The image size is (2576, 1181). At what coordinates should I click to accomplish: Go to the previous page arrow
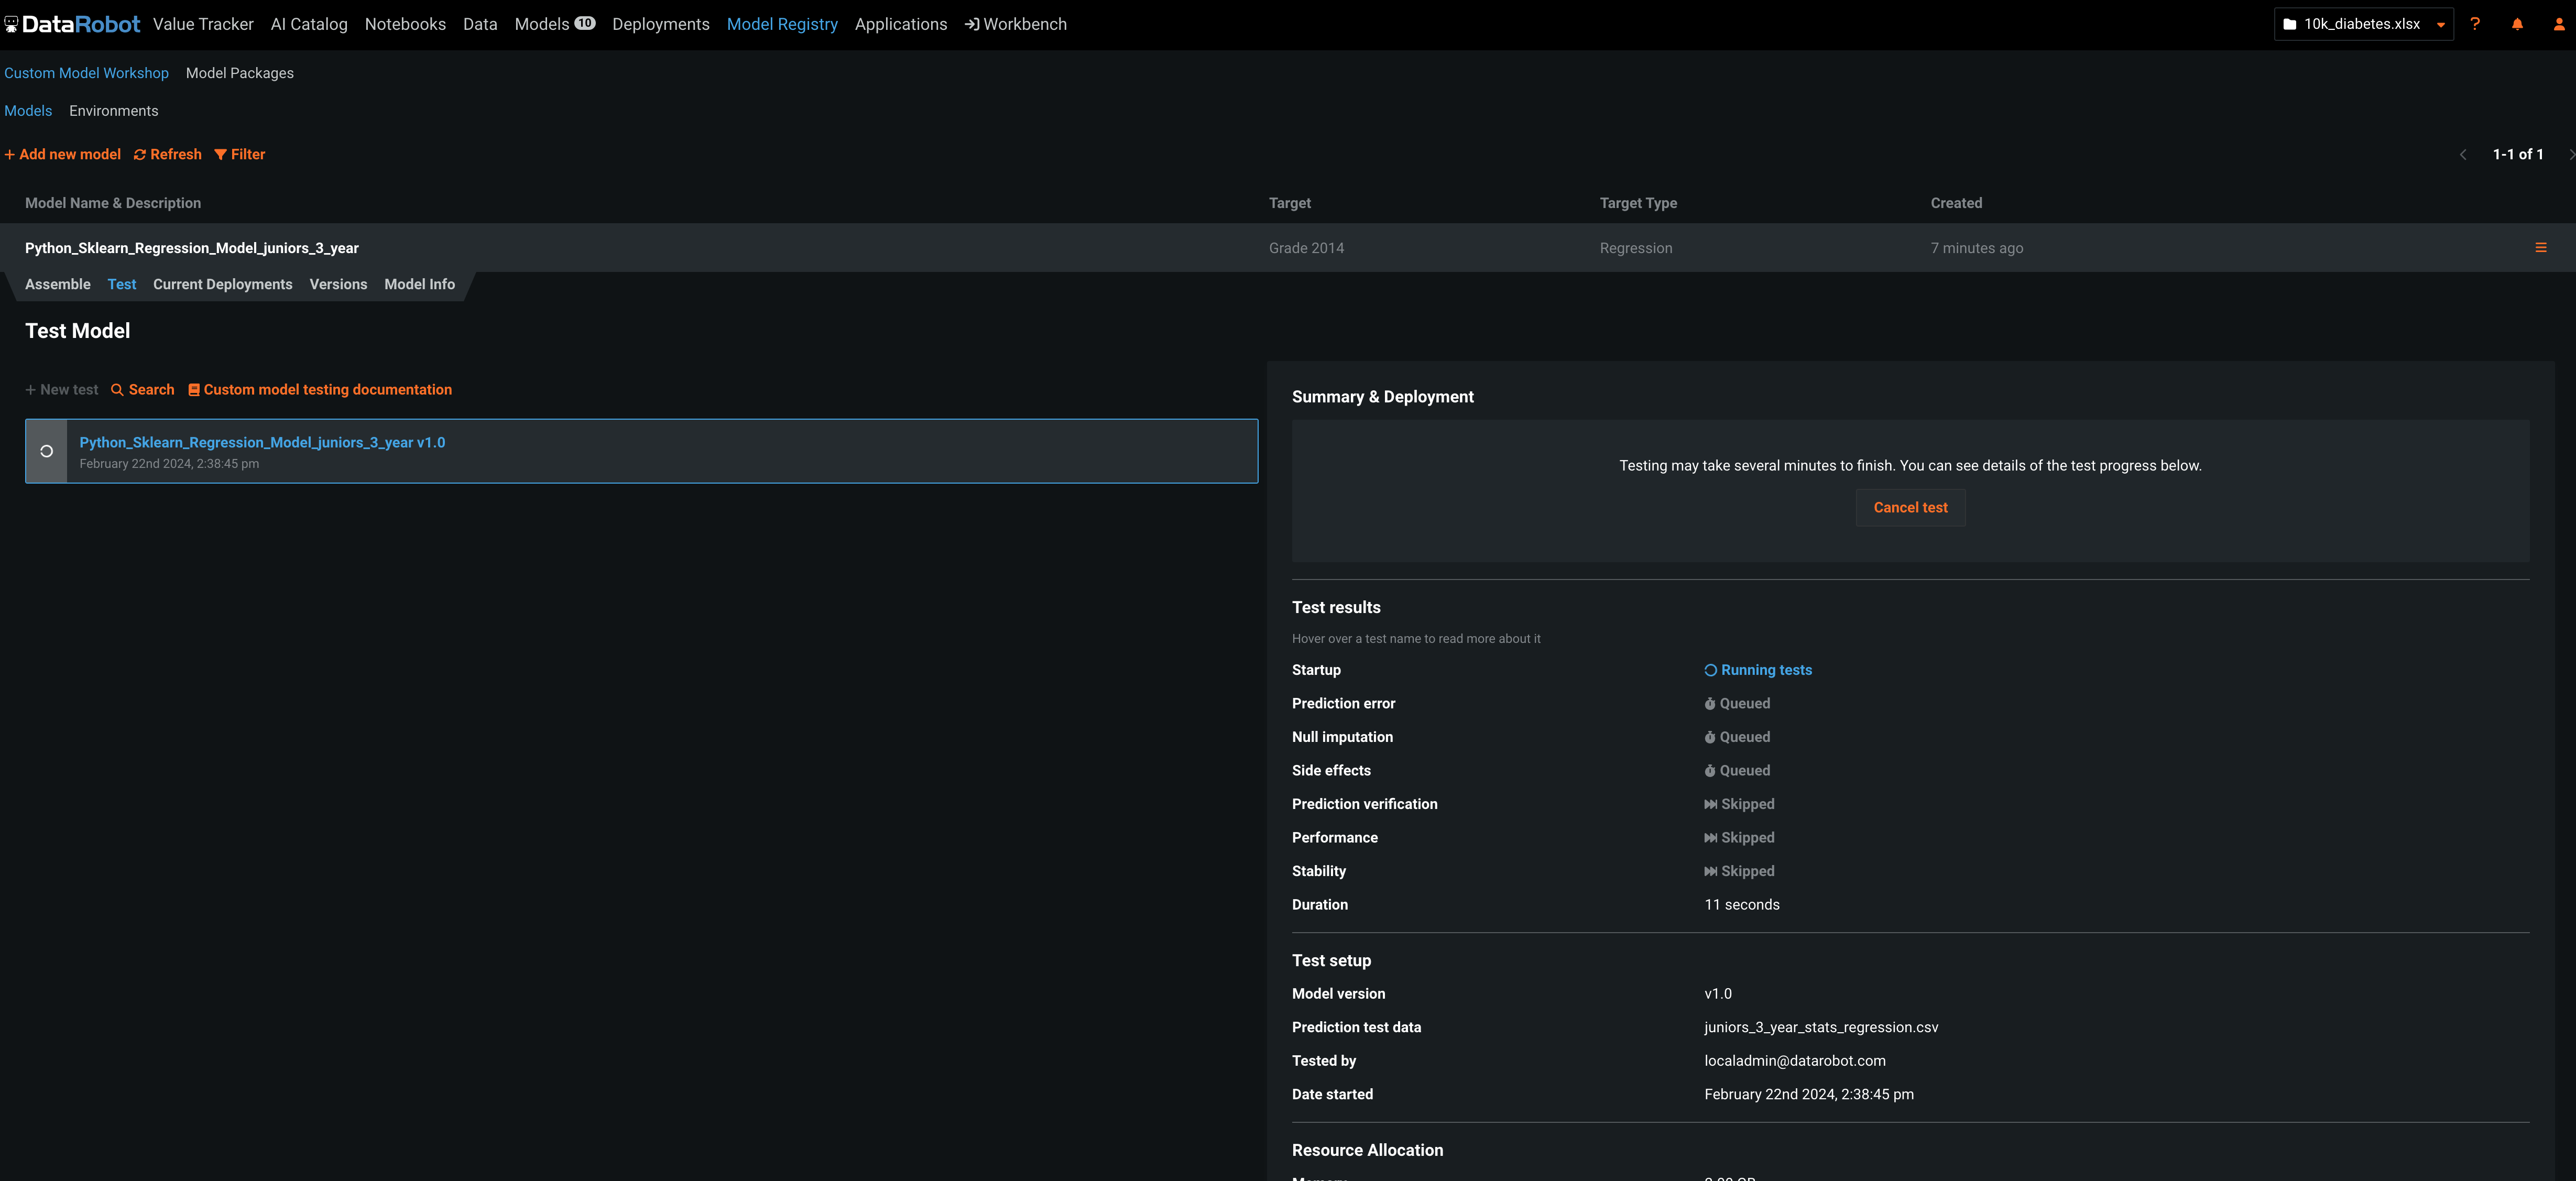[x=2463, y=154]
